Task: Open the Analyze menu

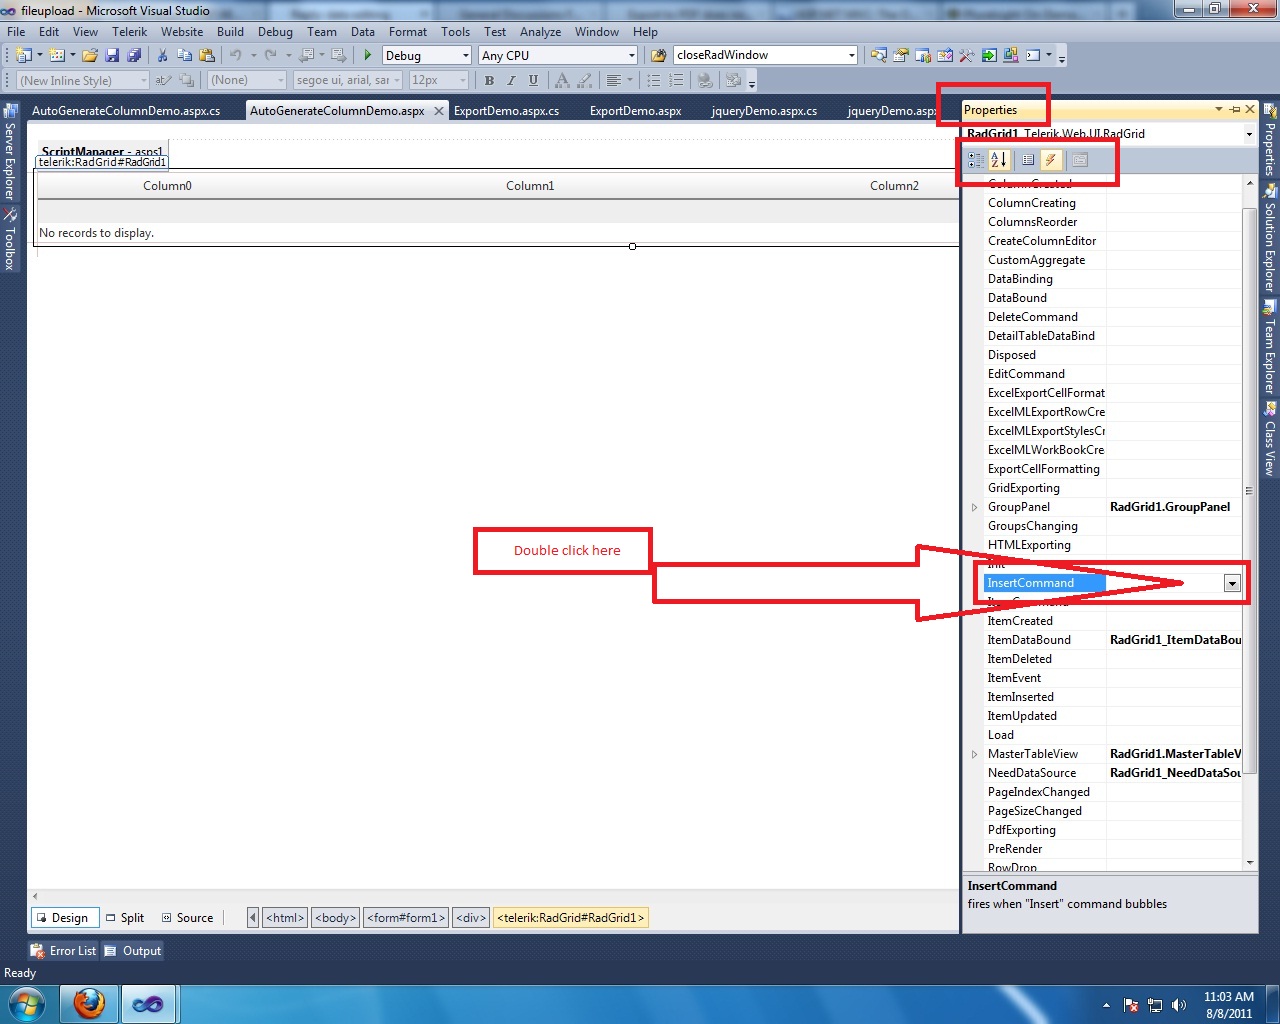Action: point(540,32)
